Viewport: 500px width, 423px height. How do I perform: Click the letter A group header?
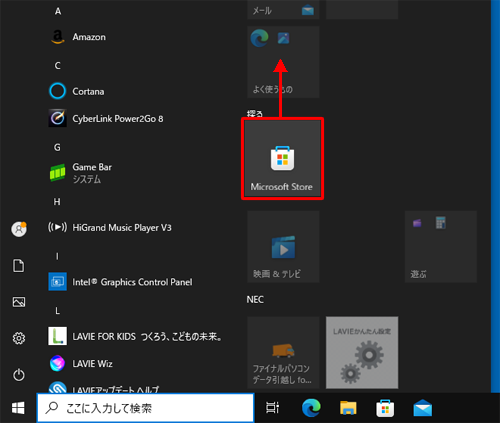point(58,11)
